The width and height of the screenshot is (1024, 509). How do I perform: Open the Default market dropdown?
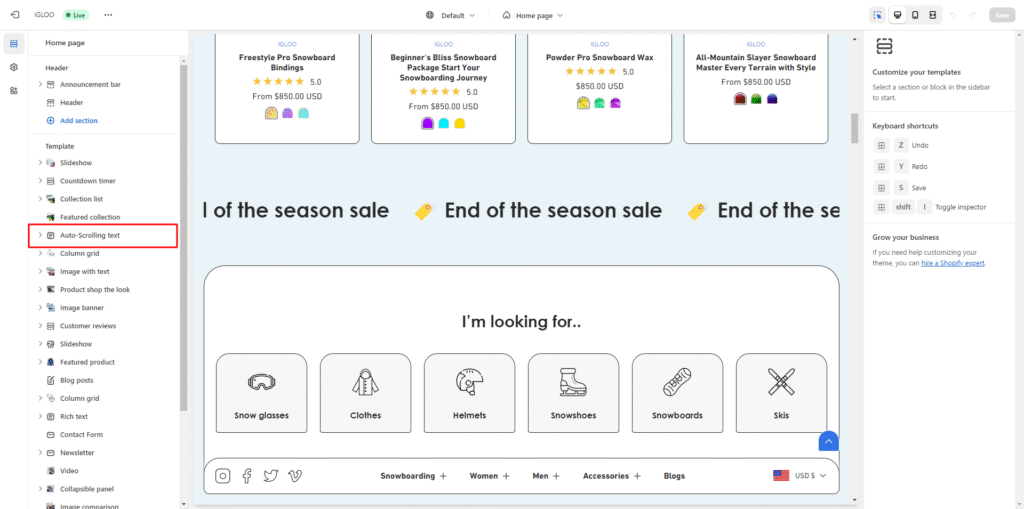[x=450, y=15]
